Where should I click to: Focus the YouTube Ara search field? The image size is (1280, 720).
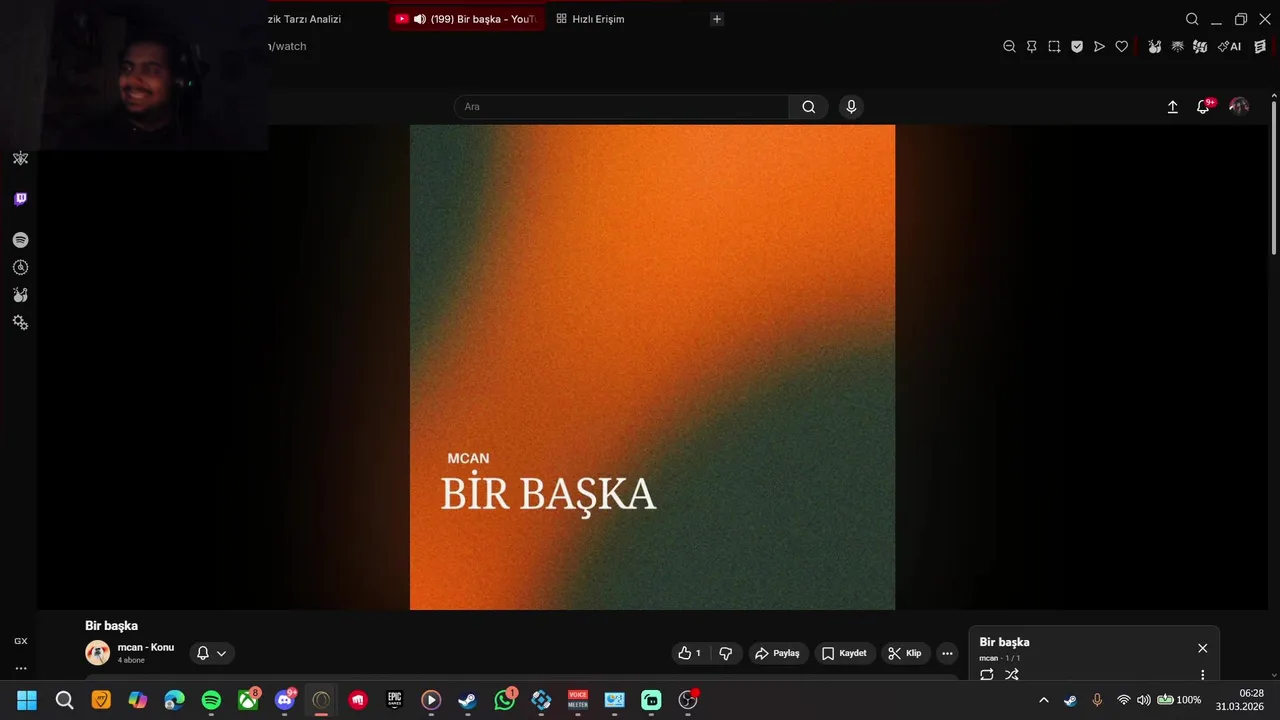point(621,107)
